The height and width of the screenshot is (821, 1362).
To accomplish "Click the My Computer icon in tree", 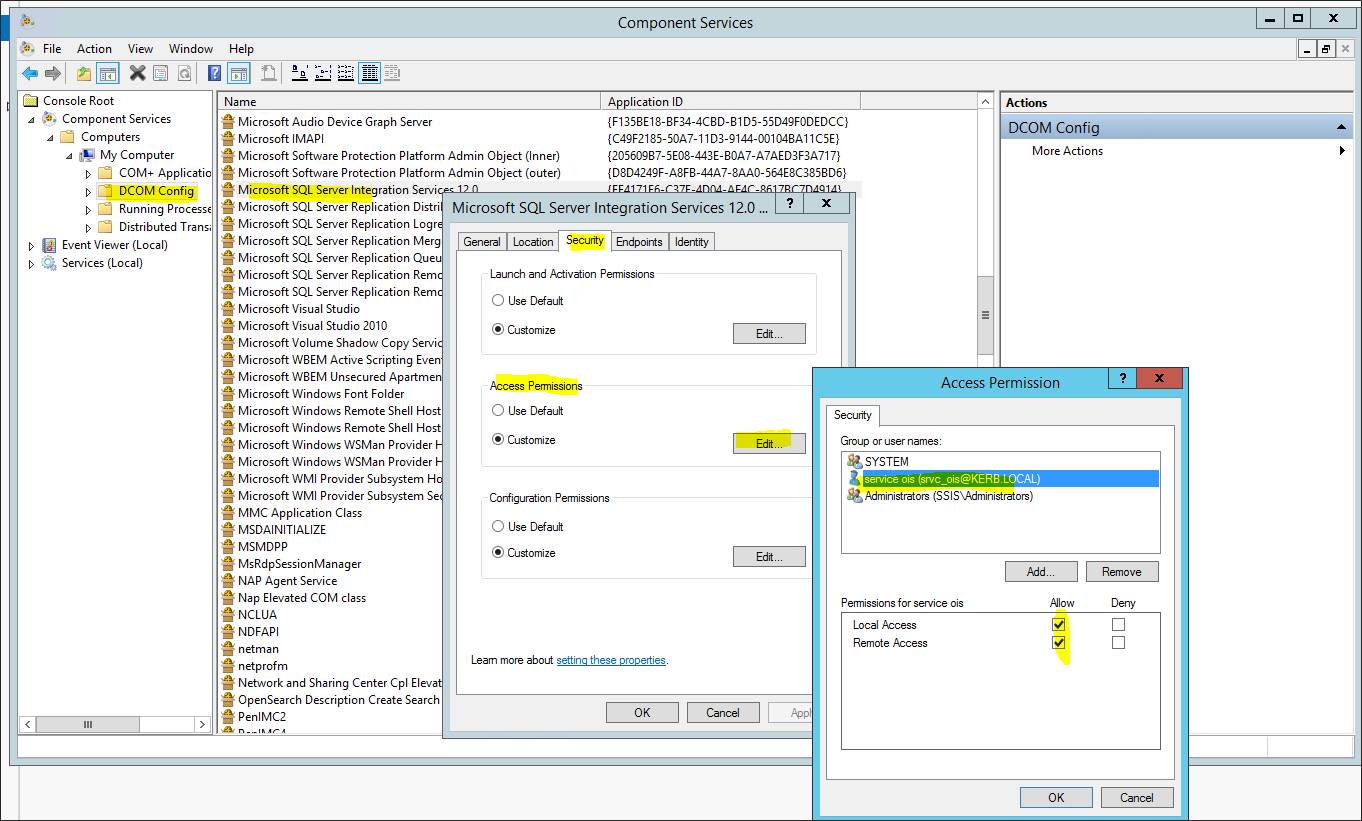I will tap(88, 155).
